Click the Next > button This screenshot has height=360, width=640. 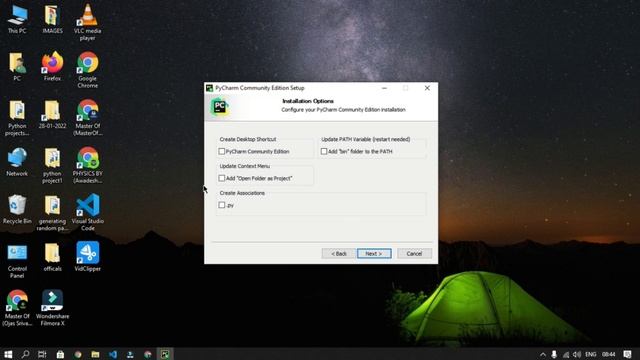click(x=374, y=253)
